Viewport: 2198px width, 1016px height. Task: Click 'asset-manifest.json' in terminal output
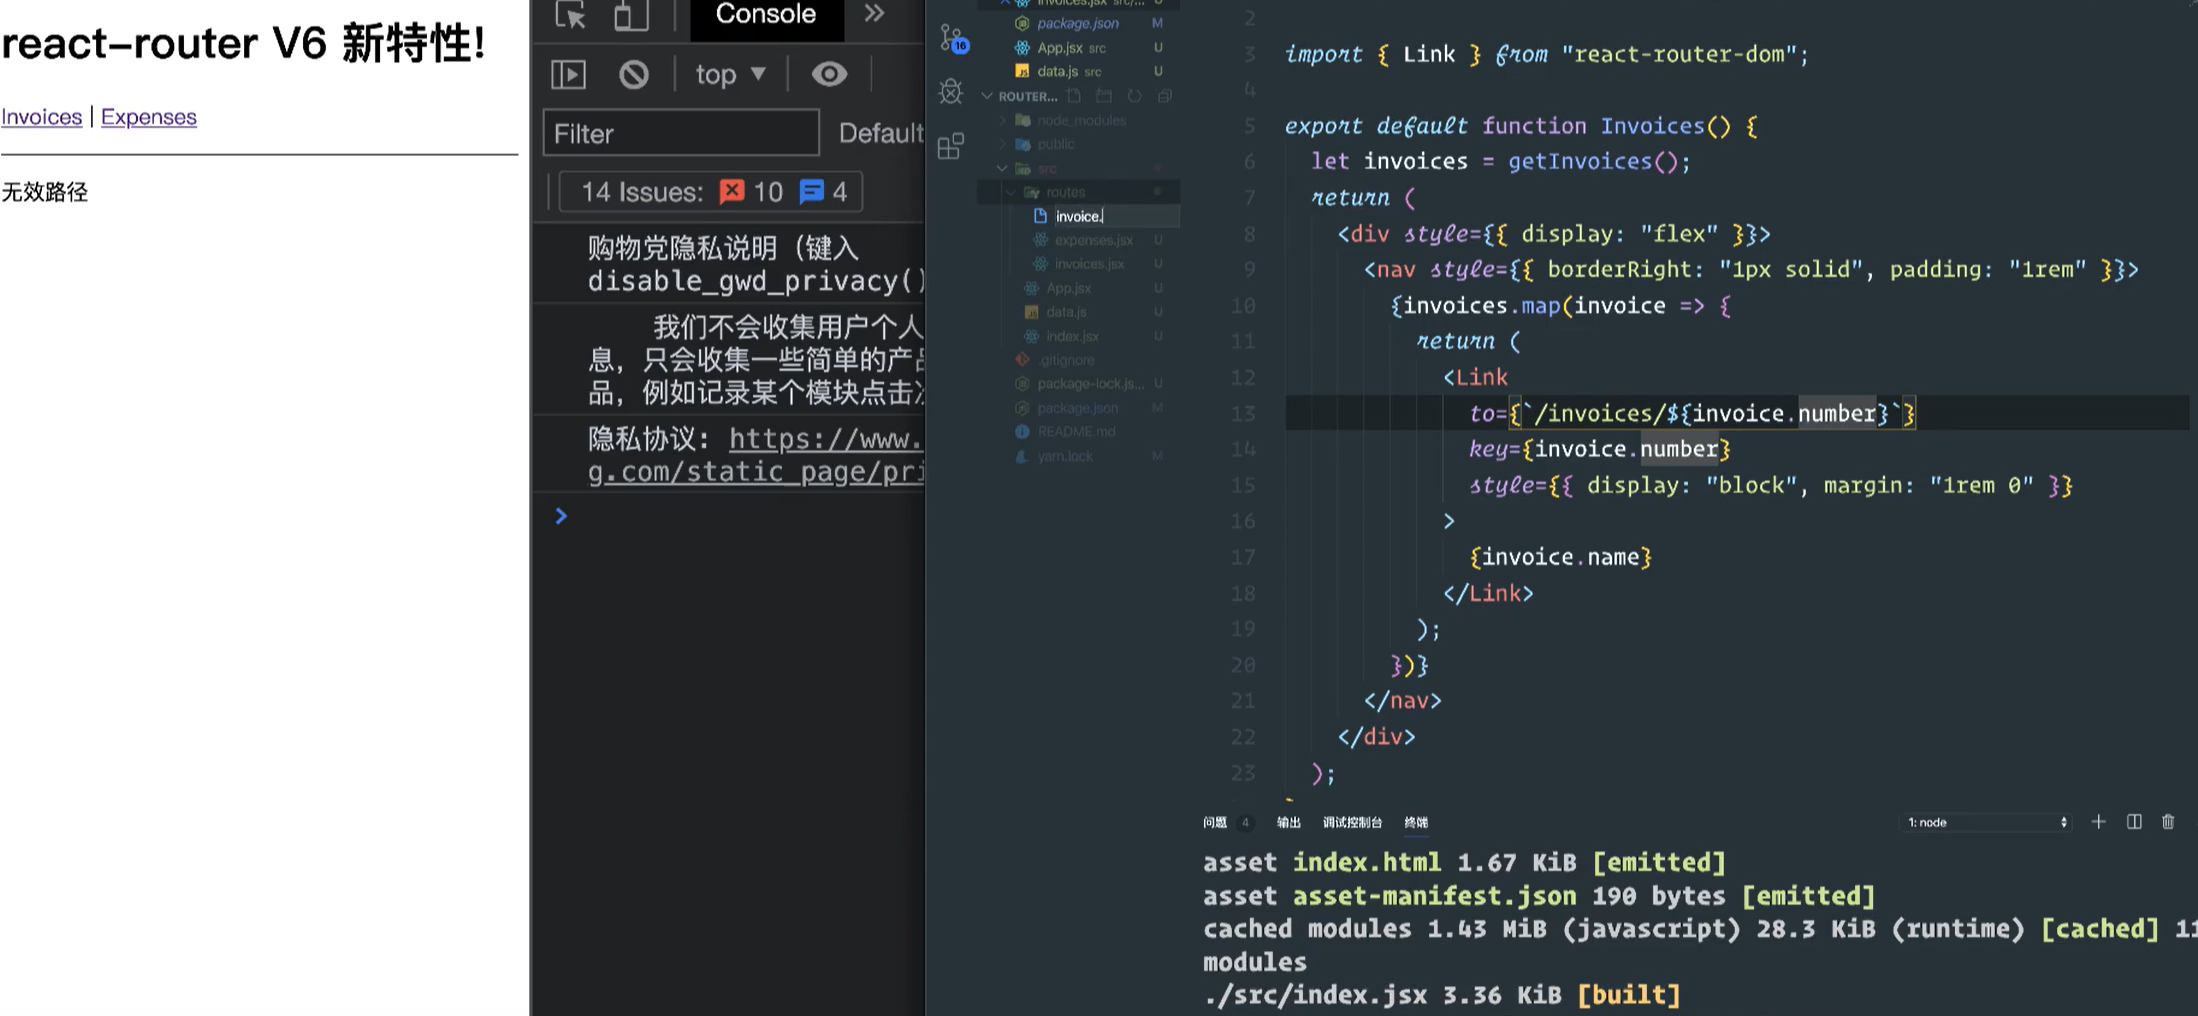pyautogui.click(x=1434, y=896)
